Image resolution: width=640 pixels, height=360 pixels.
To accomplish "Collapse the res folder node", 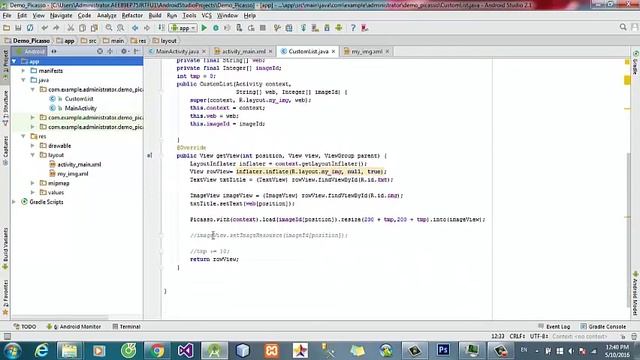I will [x=24, y=136].
